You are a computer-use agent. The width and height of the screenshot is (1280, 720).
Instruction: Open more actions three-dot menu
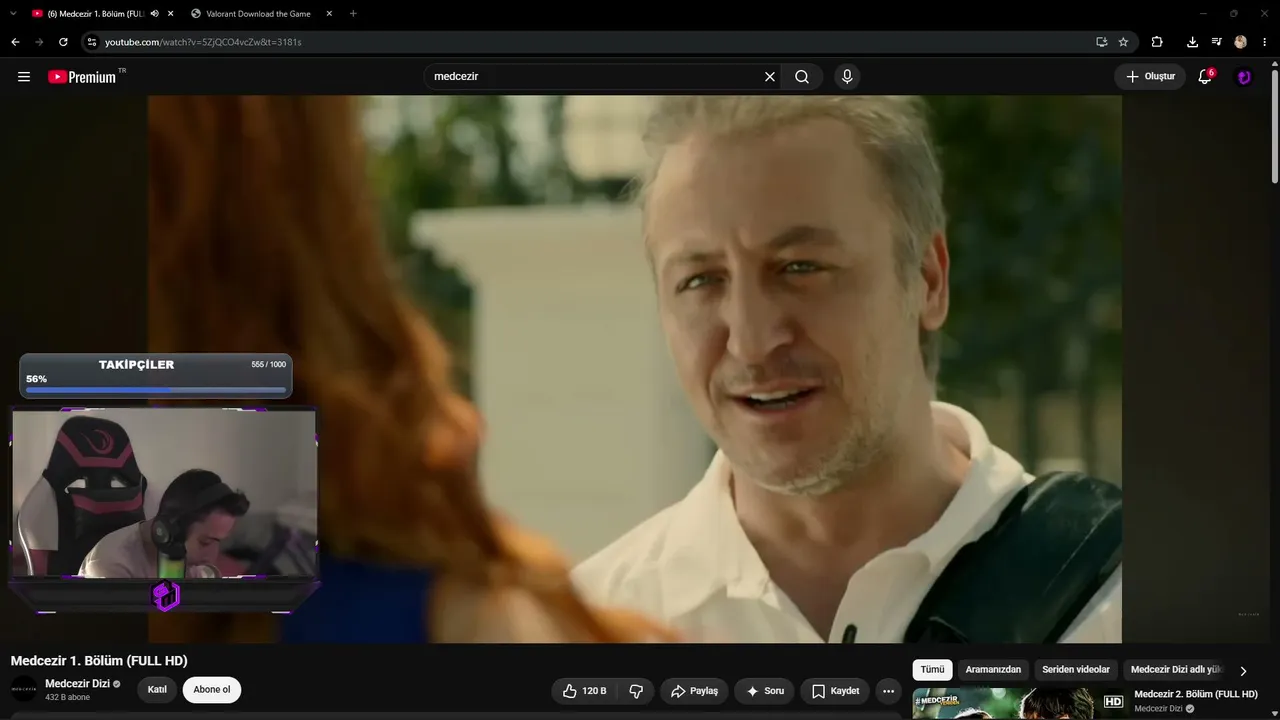tap(888, 691)
